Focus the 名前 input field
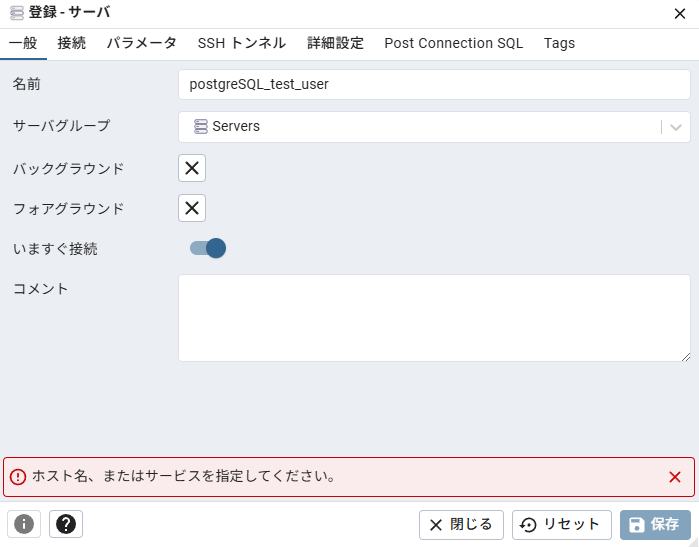699x547 pixels. [x=434, y=84]
